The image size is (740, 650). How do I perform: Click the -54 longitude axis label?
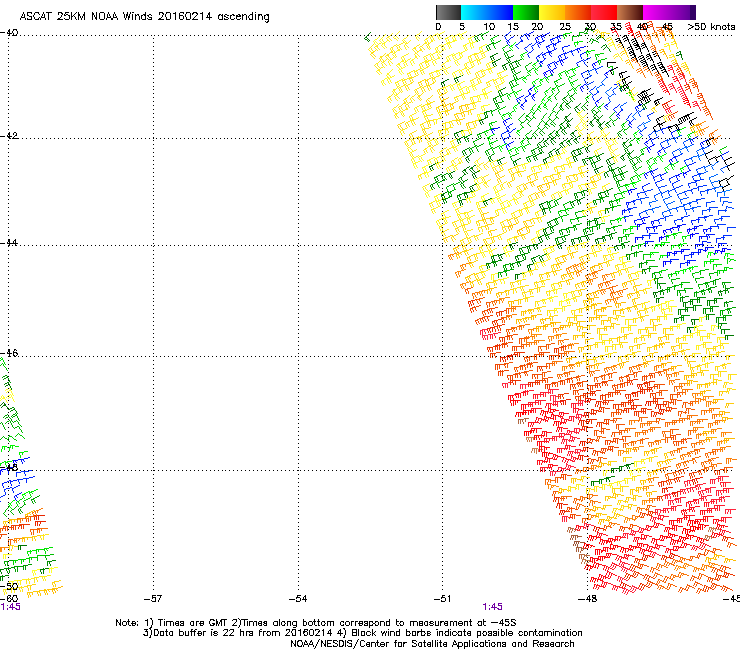[298, 599]
